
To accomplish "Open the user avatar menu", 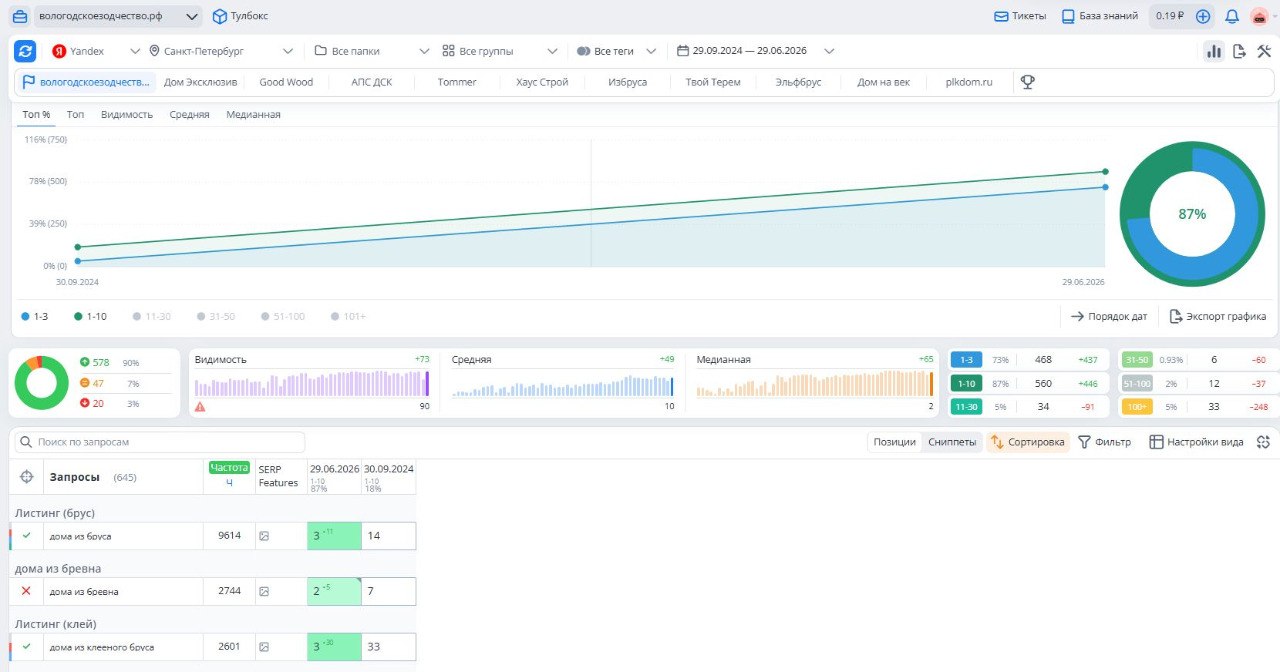I will point(1260,16).
